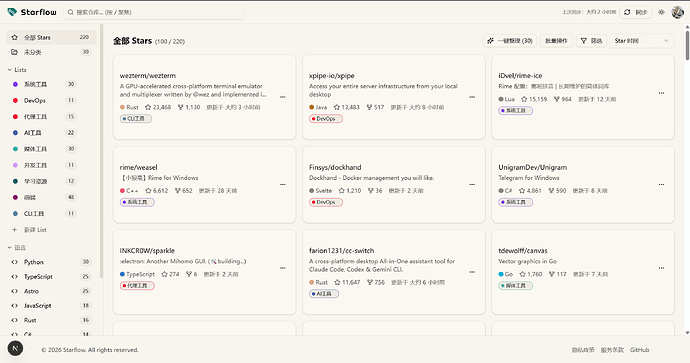Open the Star 时间 sort dropdown

(642, 41)
